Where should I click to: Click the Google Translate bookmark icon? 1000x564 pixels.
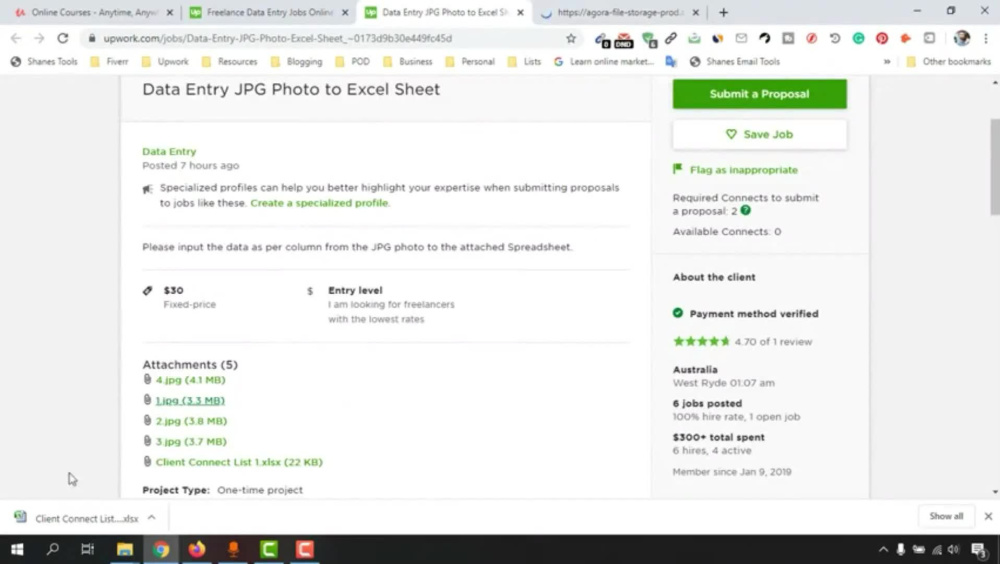click(x=670, y=61)
